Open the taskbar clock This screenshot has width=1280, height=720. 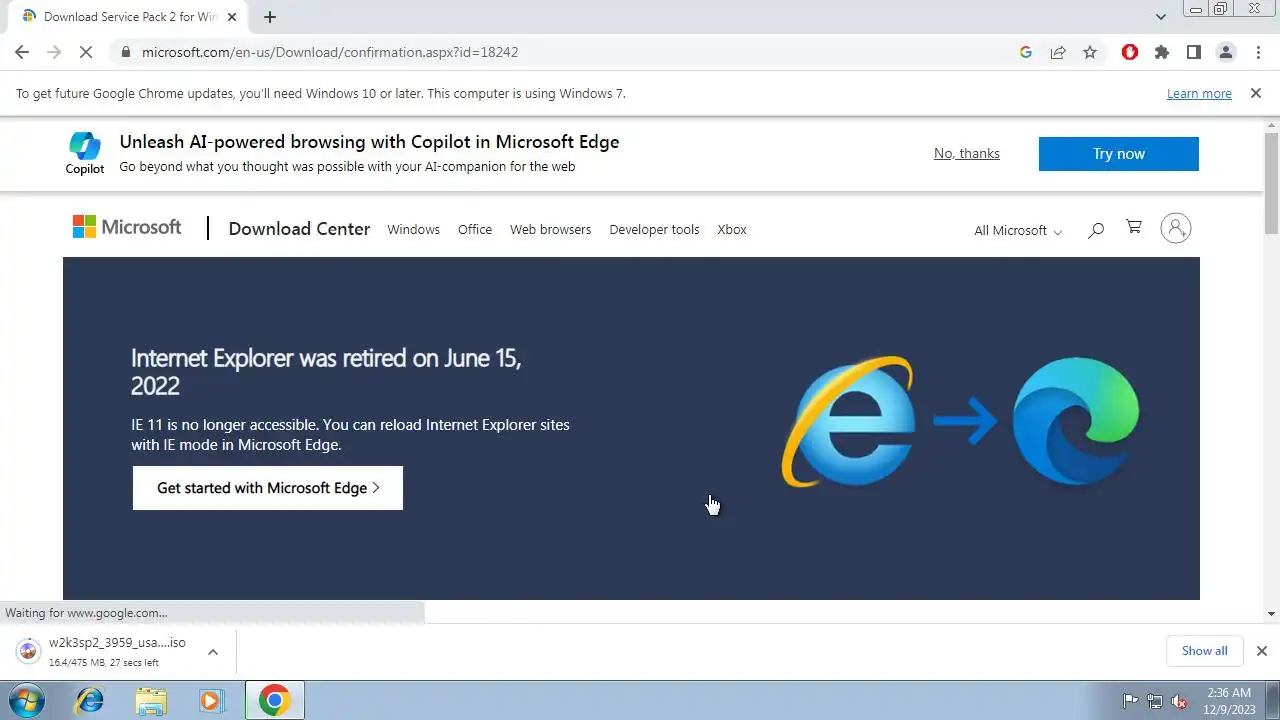pos(1230,701)
